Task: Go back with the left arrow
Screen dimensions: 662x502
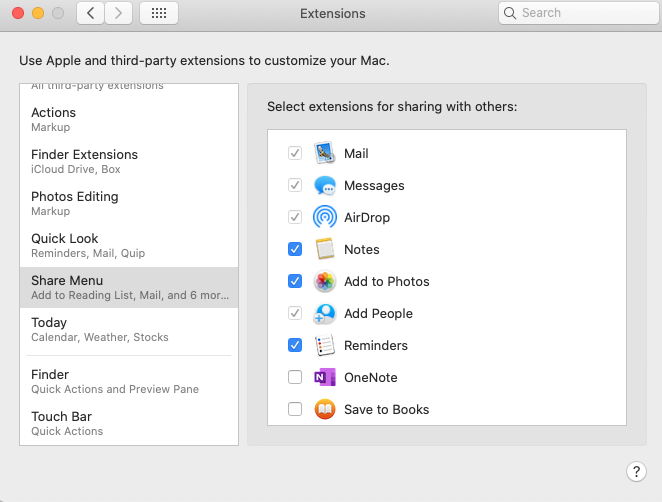Action: 90,13
